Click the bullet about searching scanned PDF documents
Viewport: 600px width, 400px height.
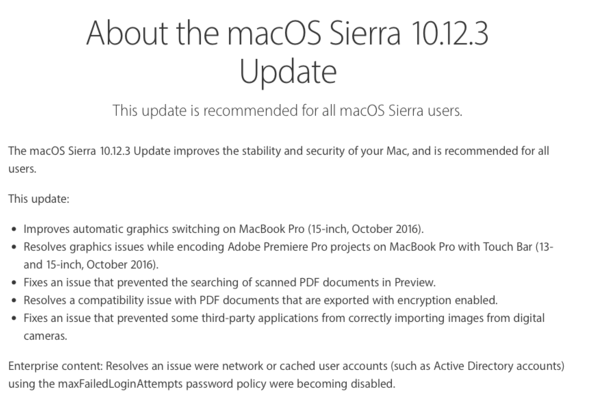[x=230, y=283]
